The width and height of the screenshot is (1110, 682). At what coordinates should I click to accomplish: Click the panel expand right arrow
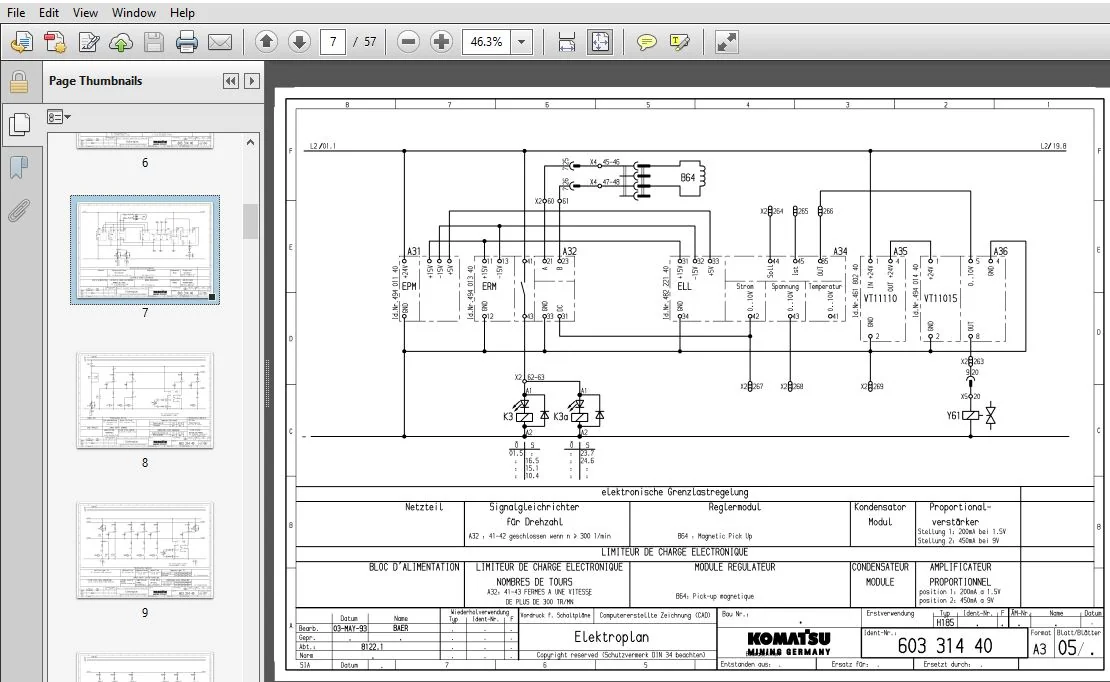pos(251,81)
